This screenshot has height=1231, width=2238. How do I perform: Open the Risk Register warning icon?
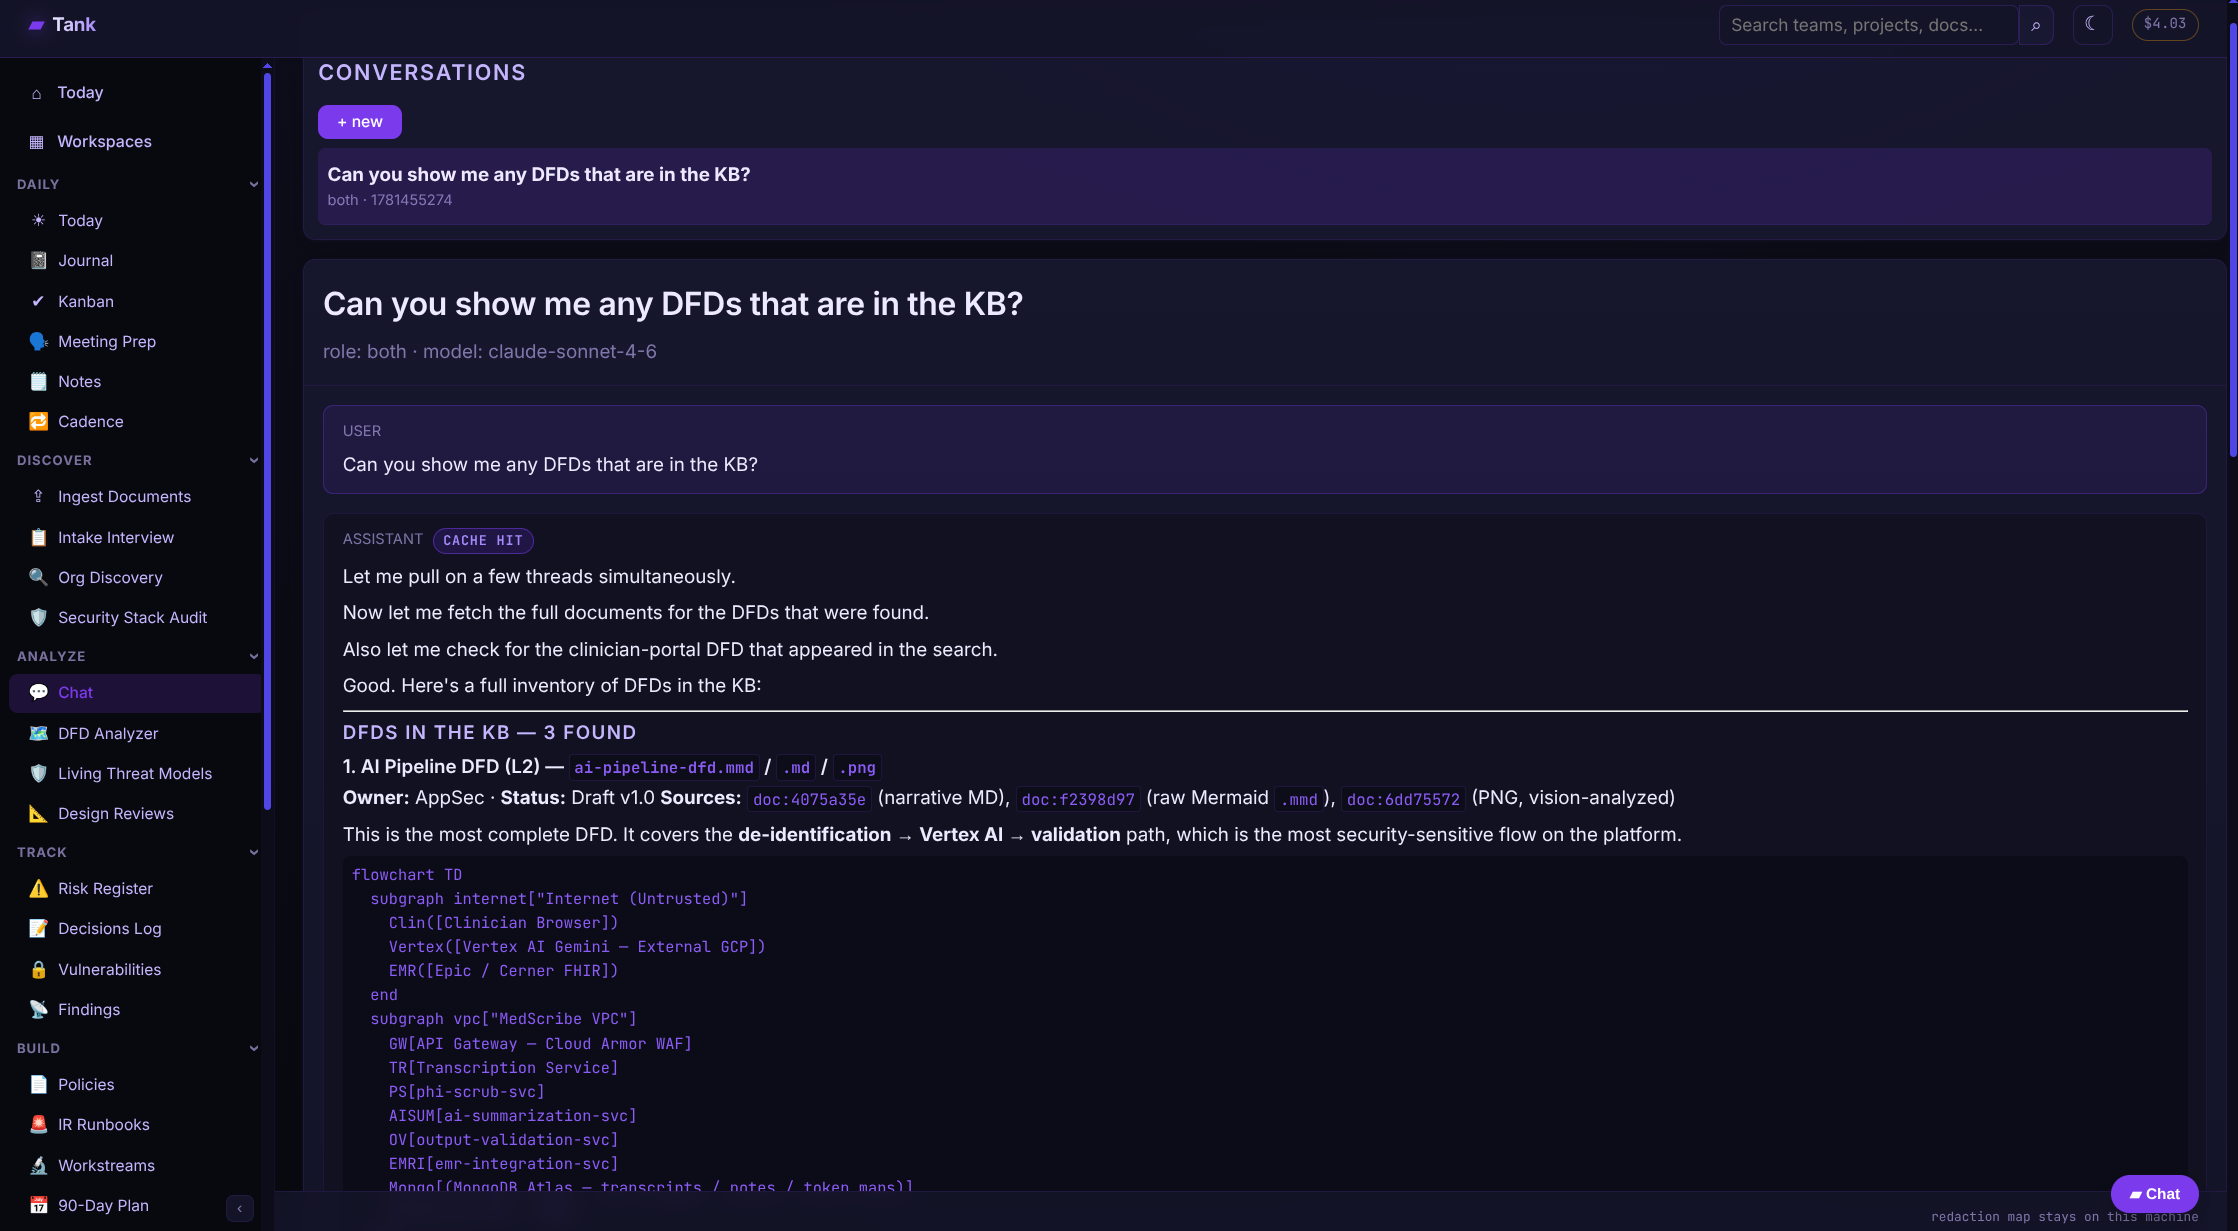(x=38, y=888)
